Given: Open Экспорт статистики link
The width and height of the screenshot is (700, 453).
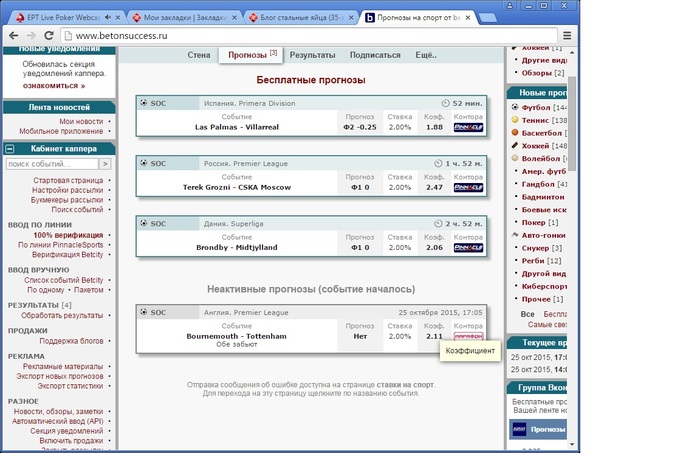Looking at the screenshot, I should point(70,386).
